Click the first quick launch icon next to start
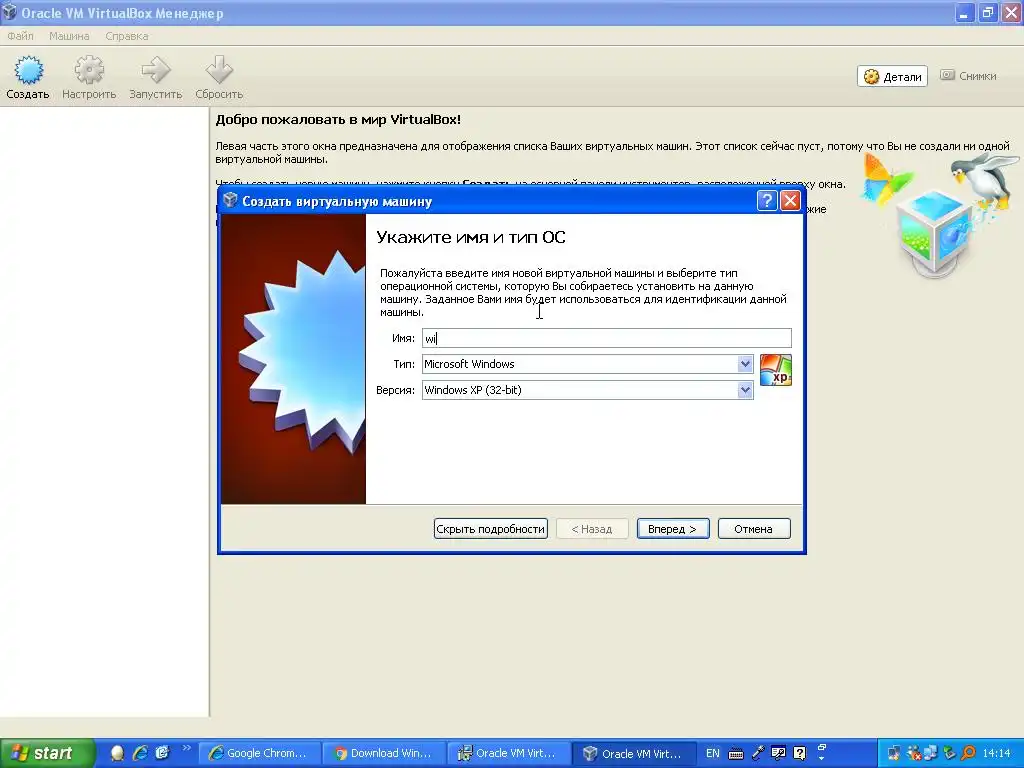 point(118,753)
